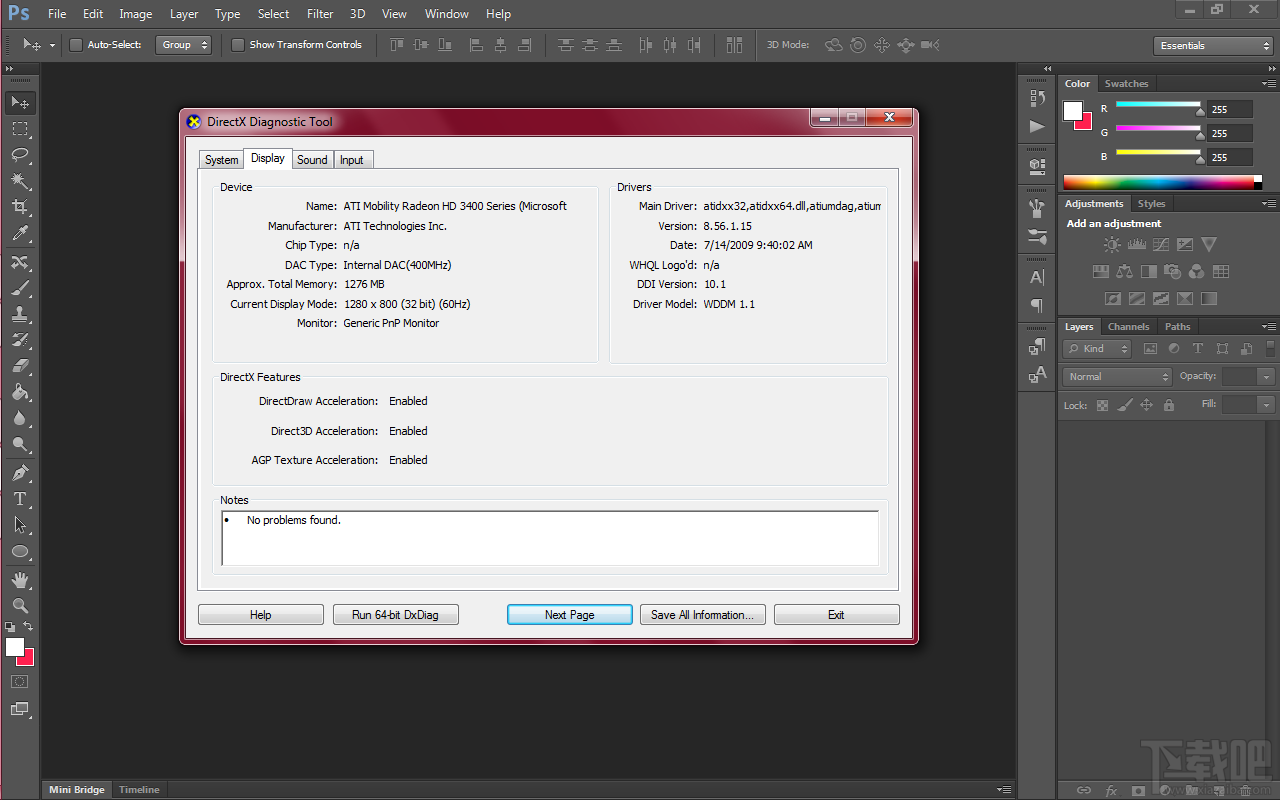
Task: Switch to the Channels tab
Action: click(1128, 326)
